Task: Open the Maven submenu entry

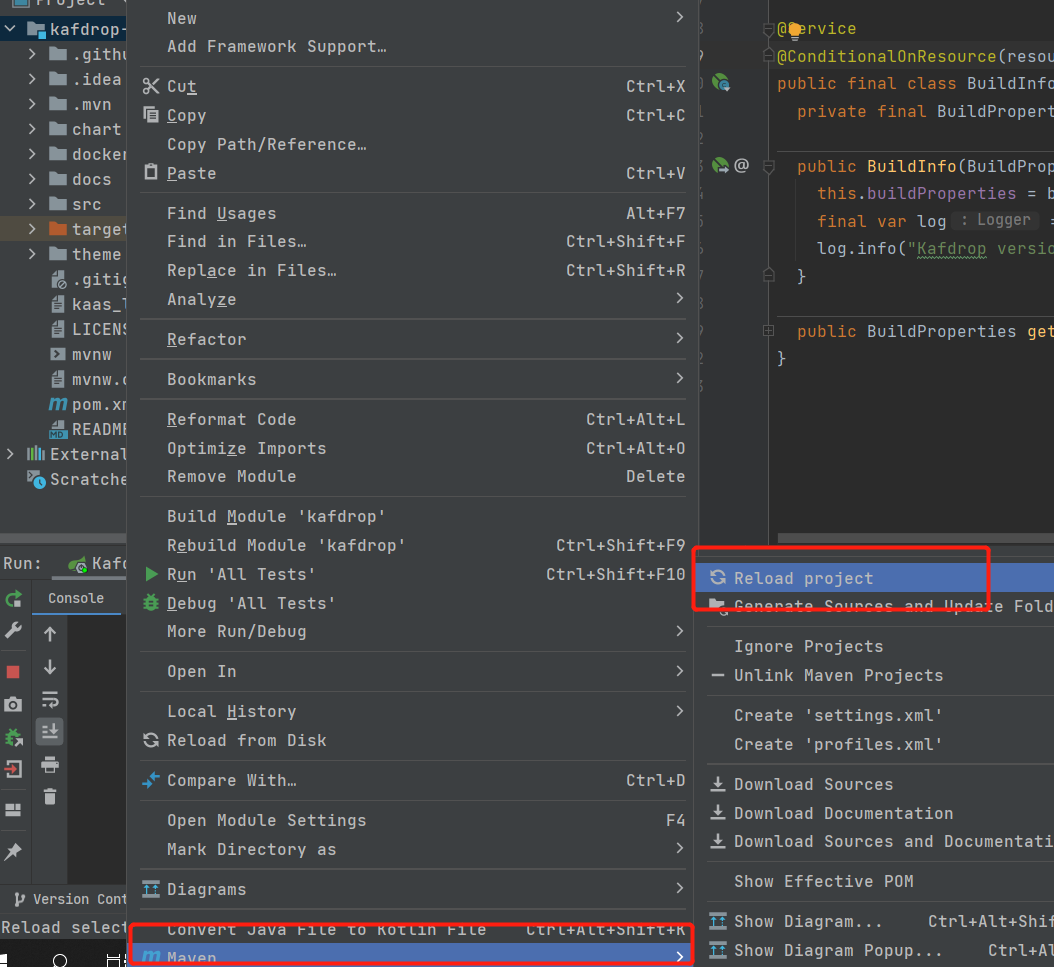Action: coord(413,956)
